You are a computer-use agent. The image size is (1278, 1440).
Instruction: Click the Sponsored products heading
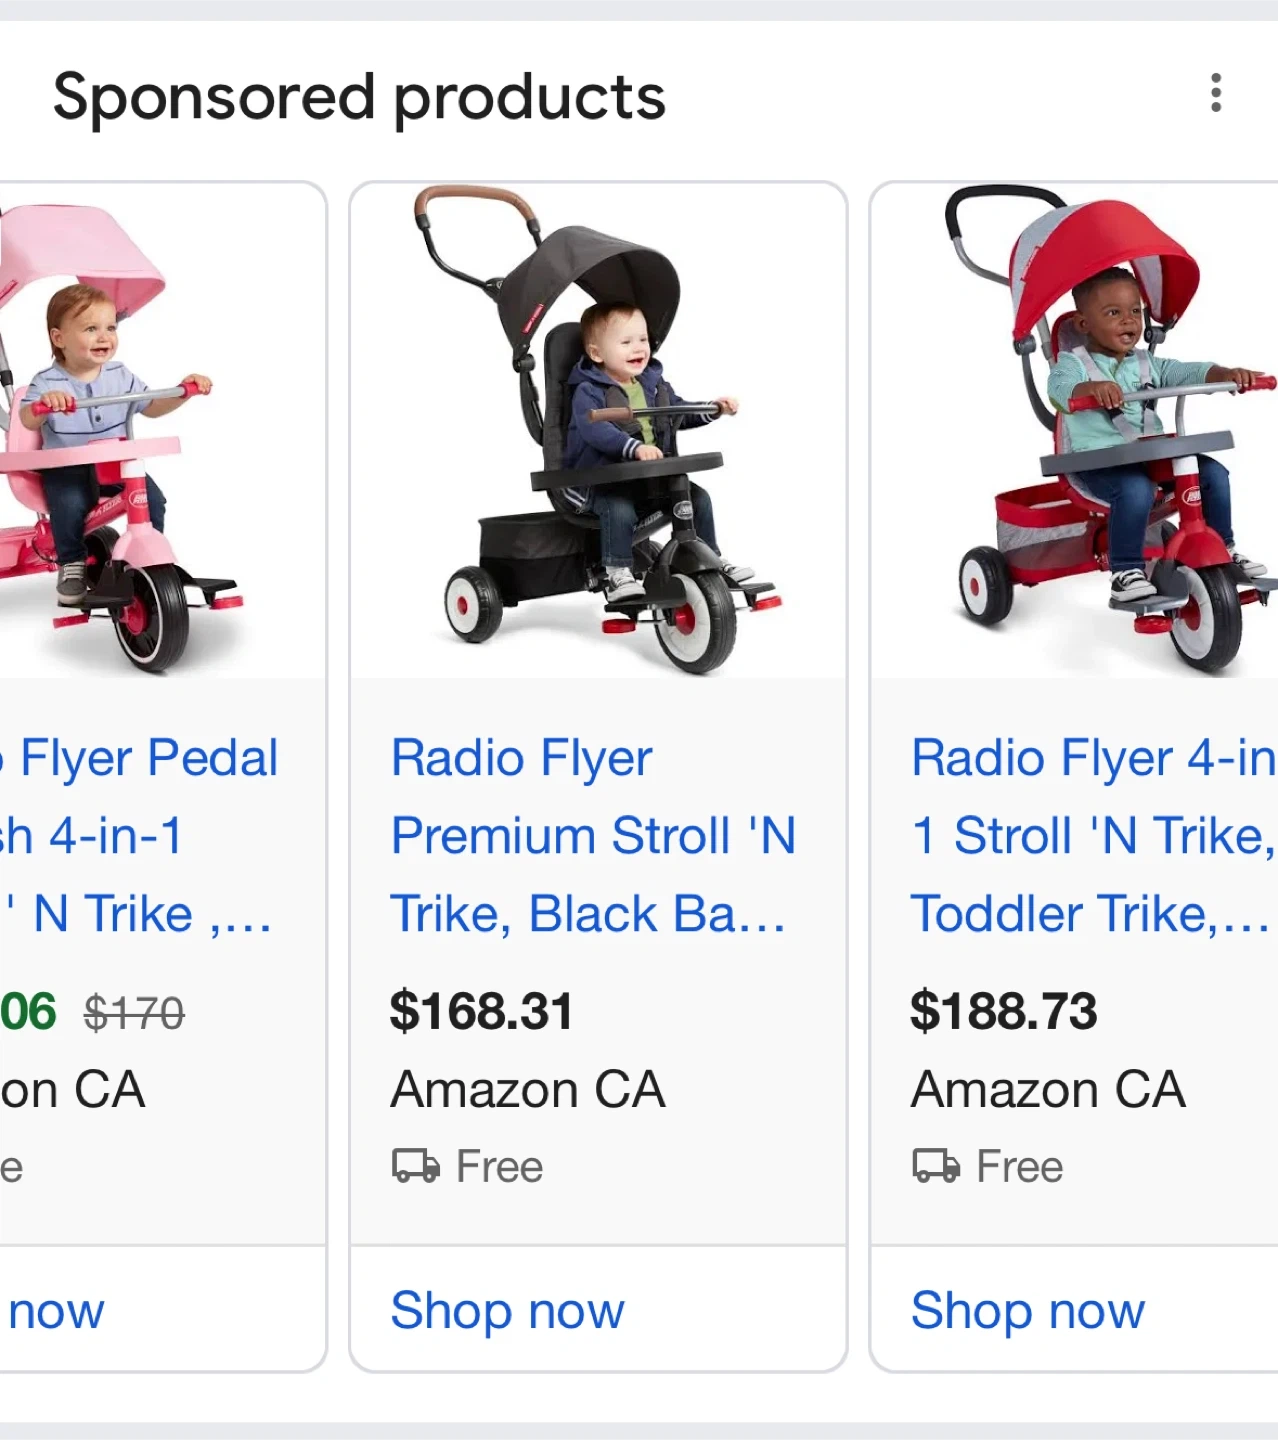point(359,97)
